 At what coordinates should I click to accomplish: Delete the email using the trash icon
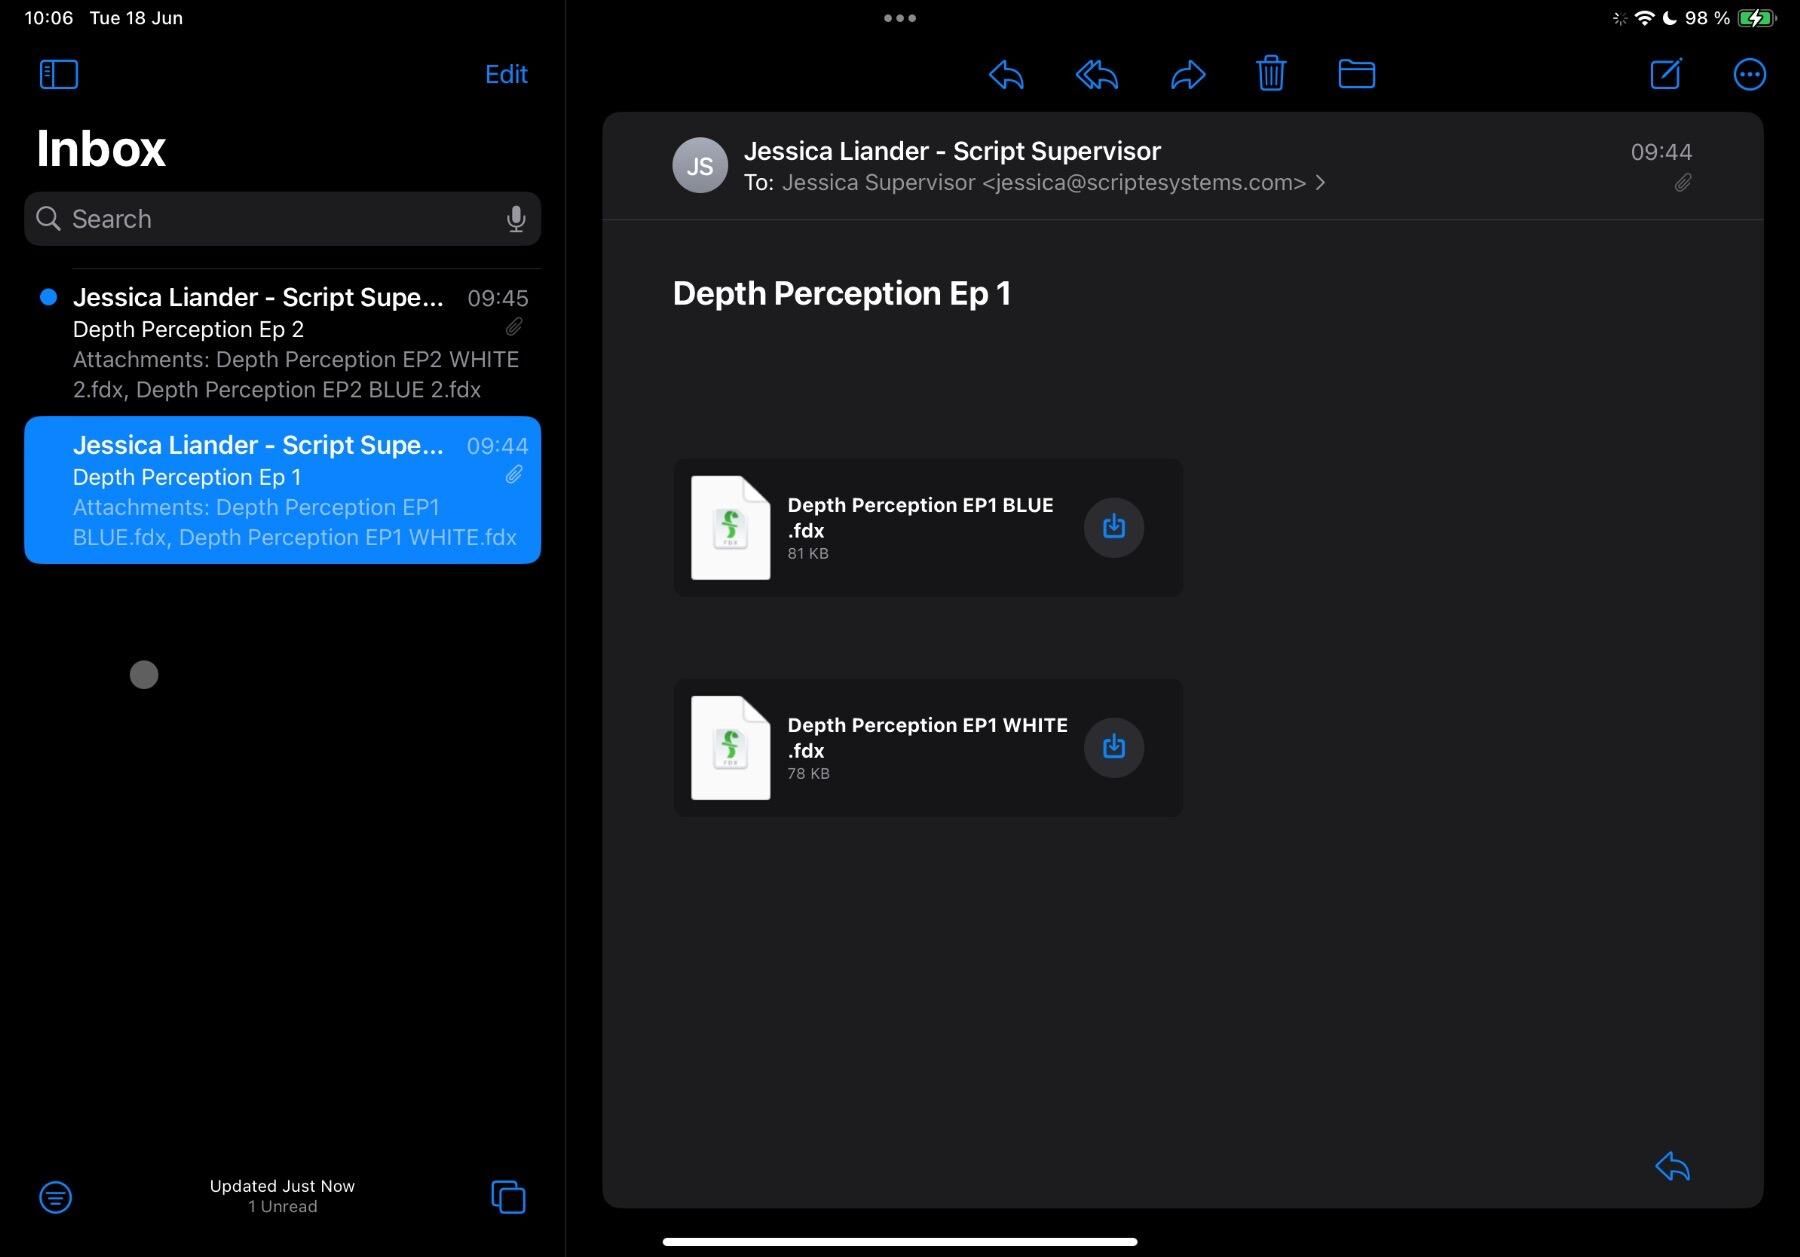click(1271, 74)
